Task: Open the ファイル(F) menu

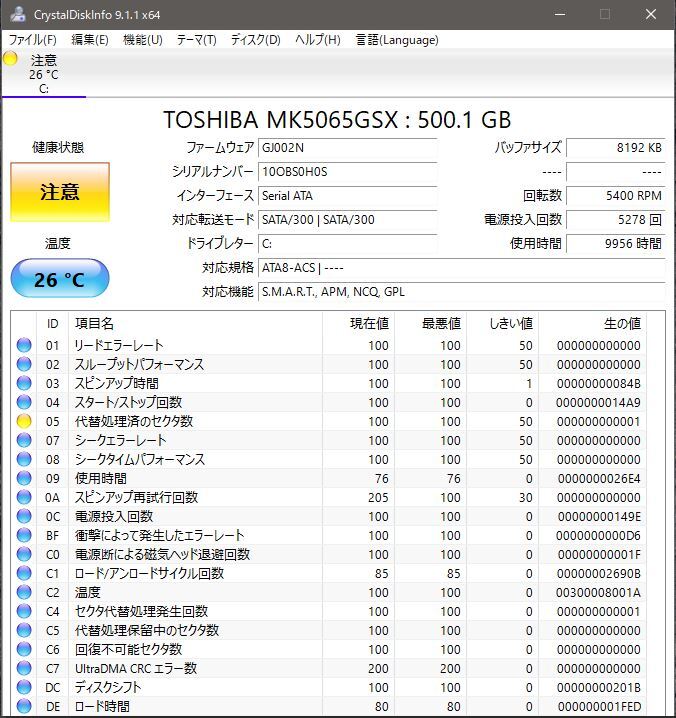Action: 33,40
